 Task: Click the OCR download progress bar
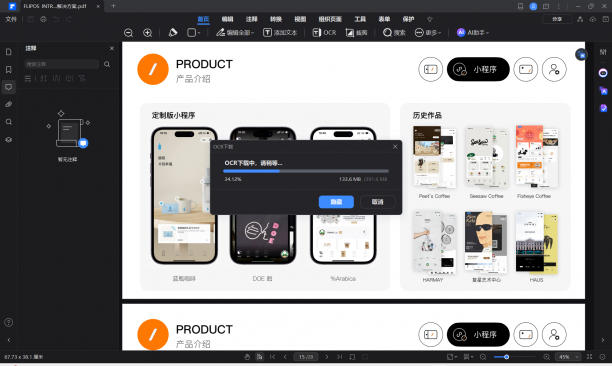tap(306, 171)
